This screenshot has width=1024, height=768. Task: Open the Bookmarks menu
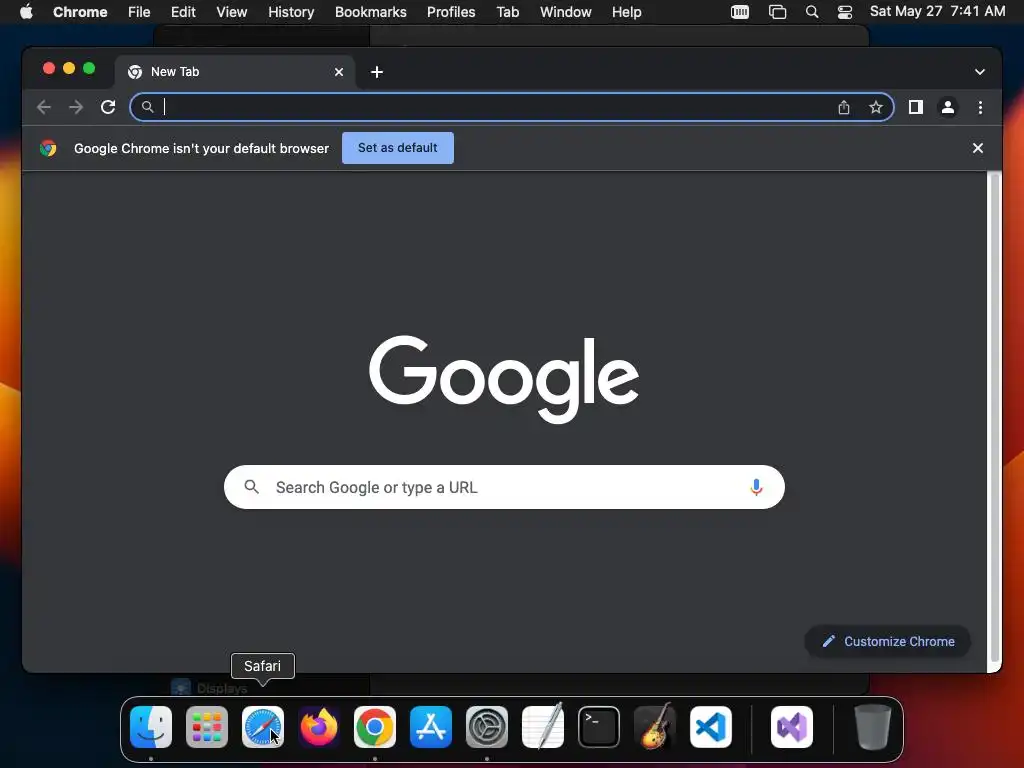(x=371, y=12)
